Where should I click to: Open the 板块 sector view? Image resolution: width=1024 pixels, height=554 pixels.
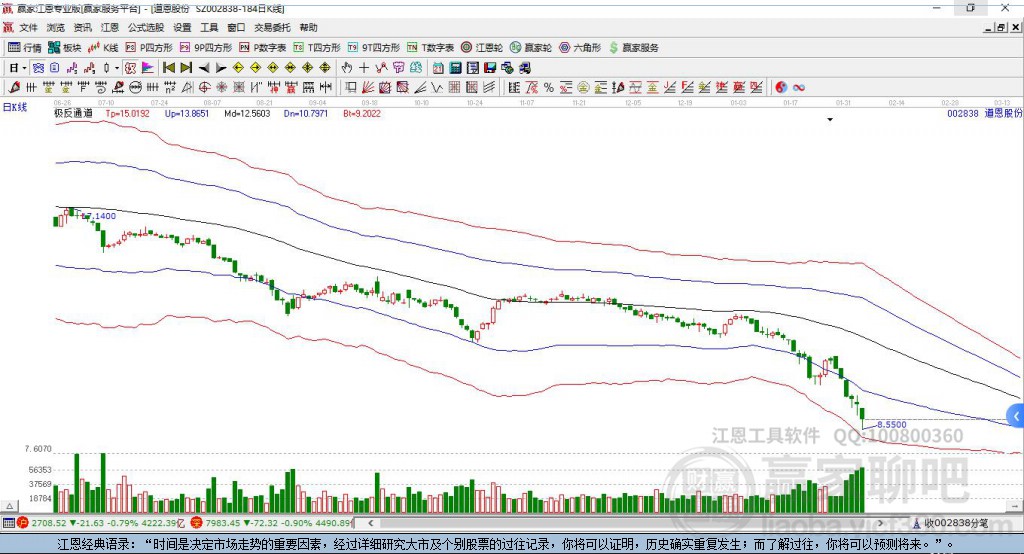pos(64,48)
